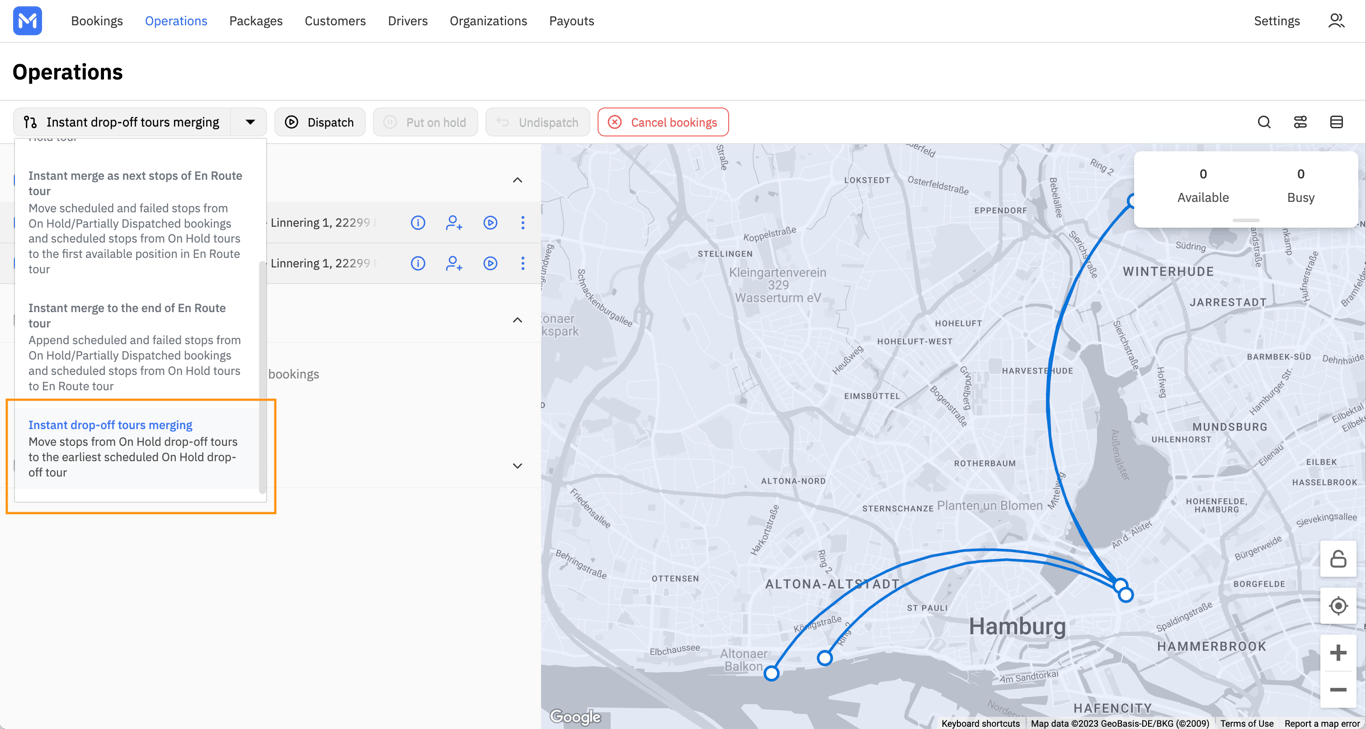
Task: Center map on current location
Action: [1338, 606]
